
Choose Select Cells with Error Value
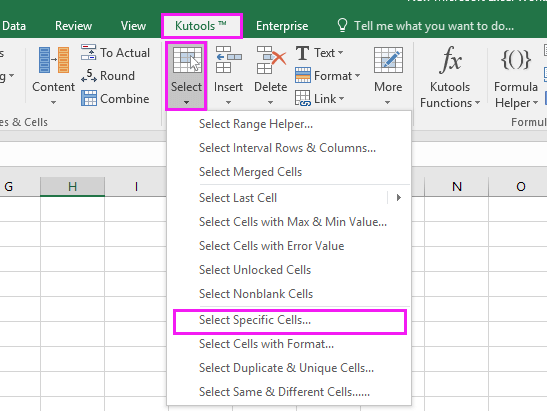pyautogui.click(x=289, y=246)
